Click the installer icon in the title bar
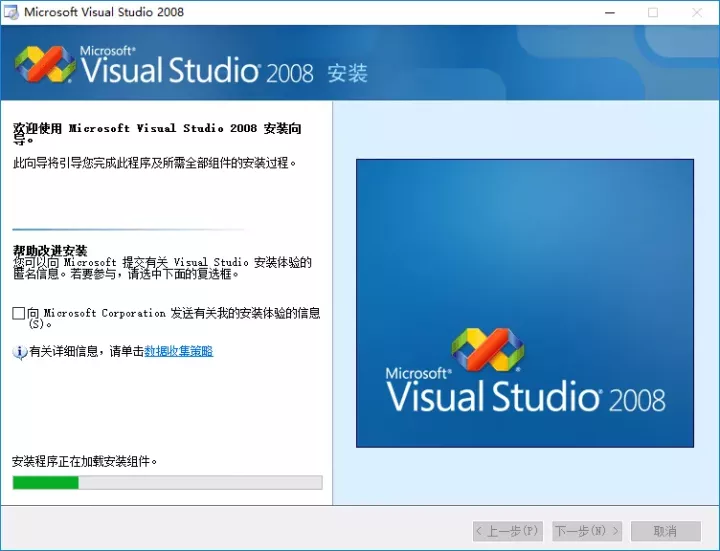720x551 pixels. [11, 12]
